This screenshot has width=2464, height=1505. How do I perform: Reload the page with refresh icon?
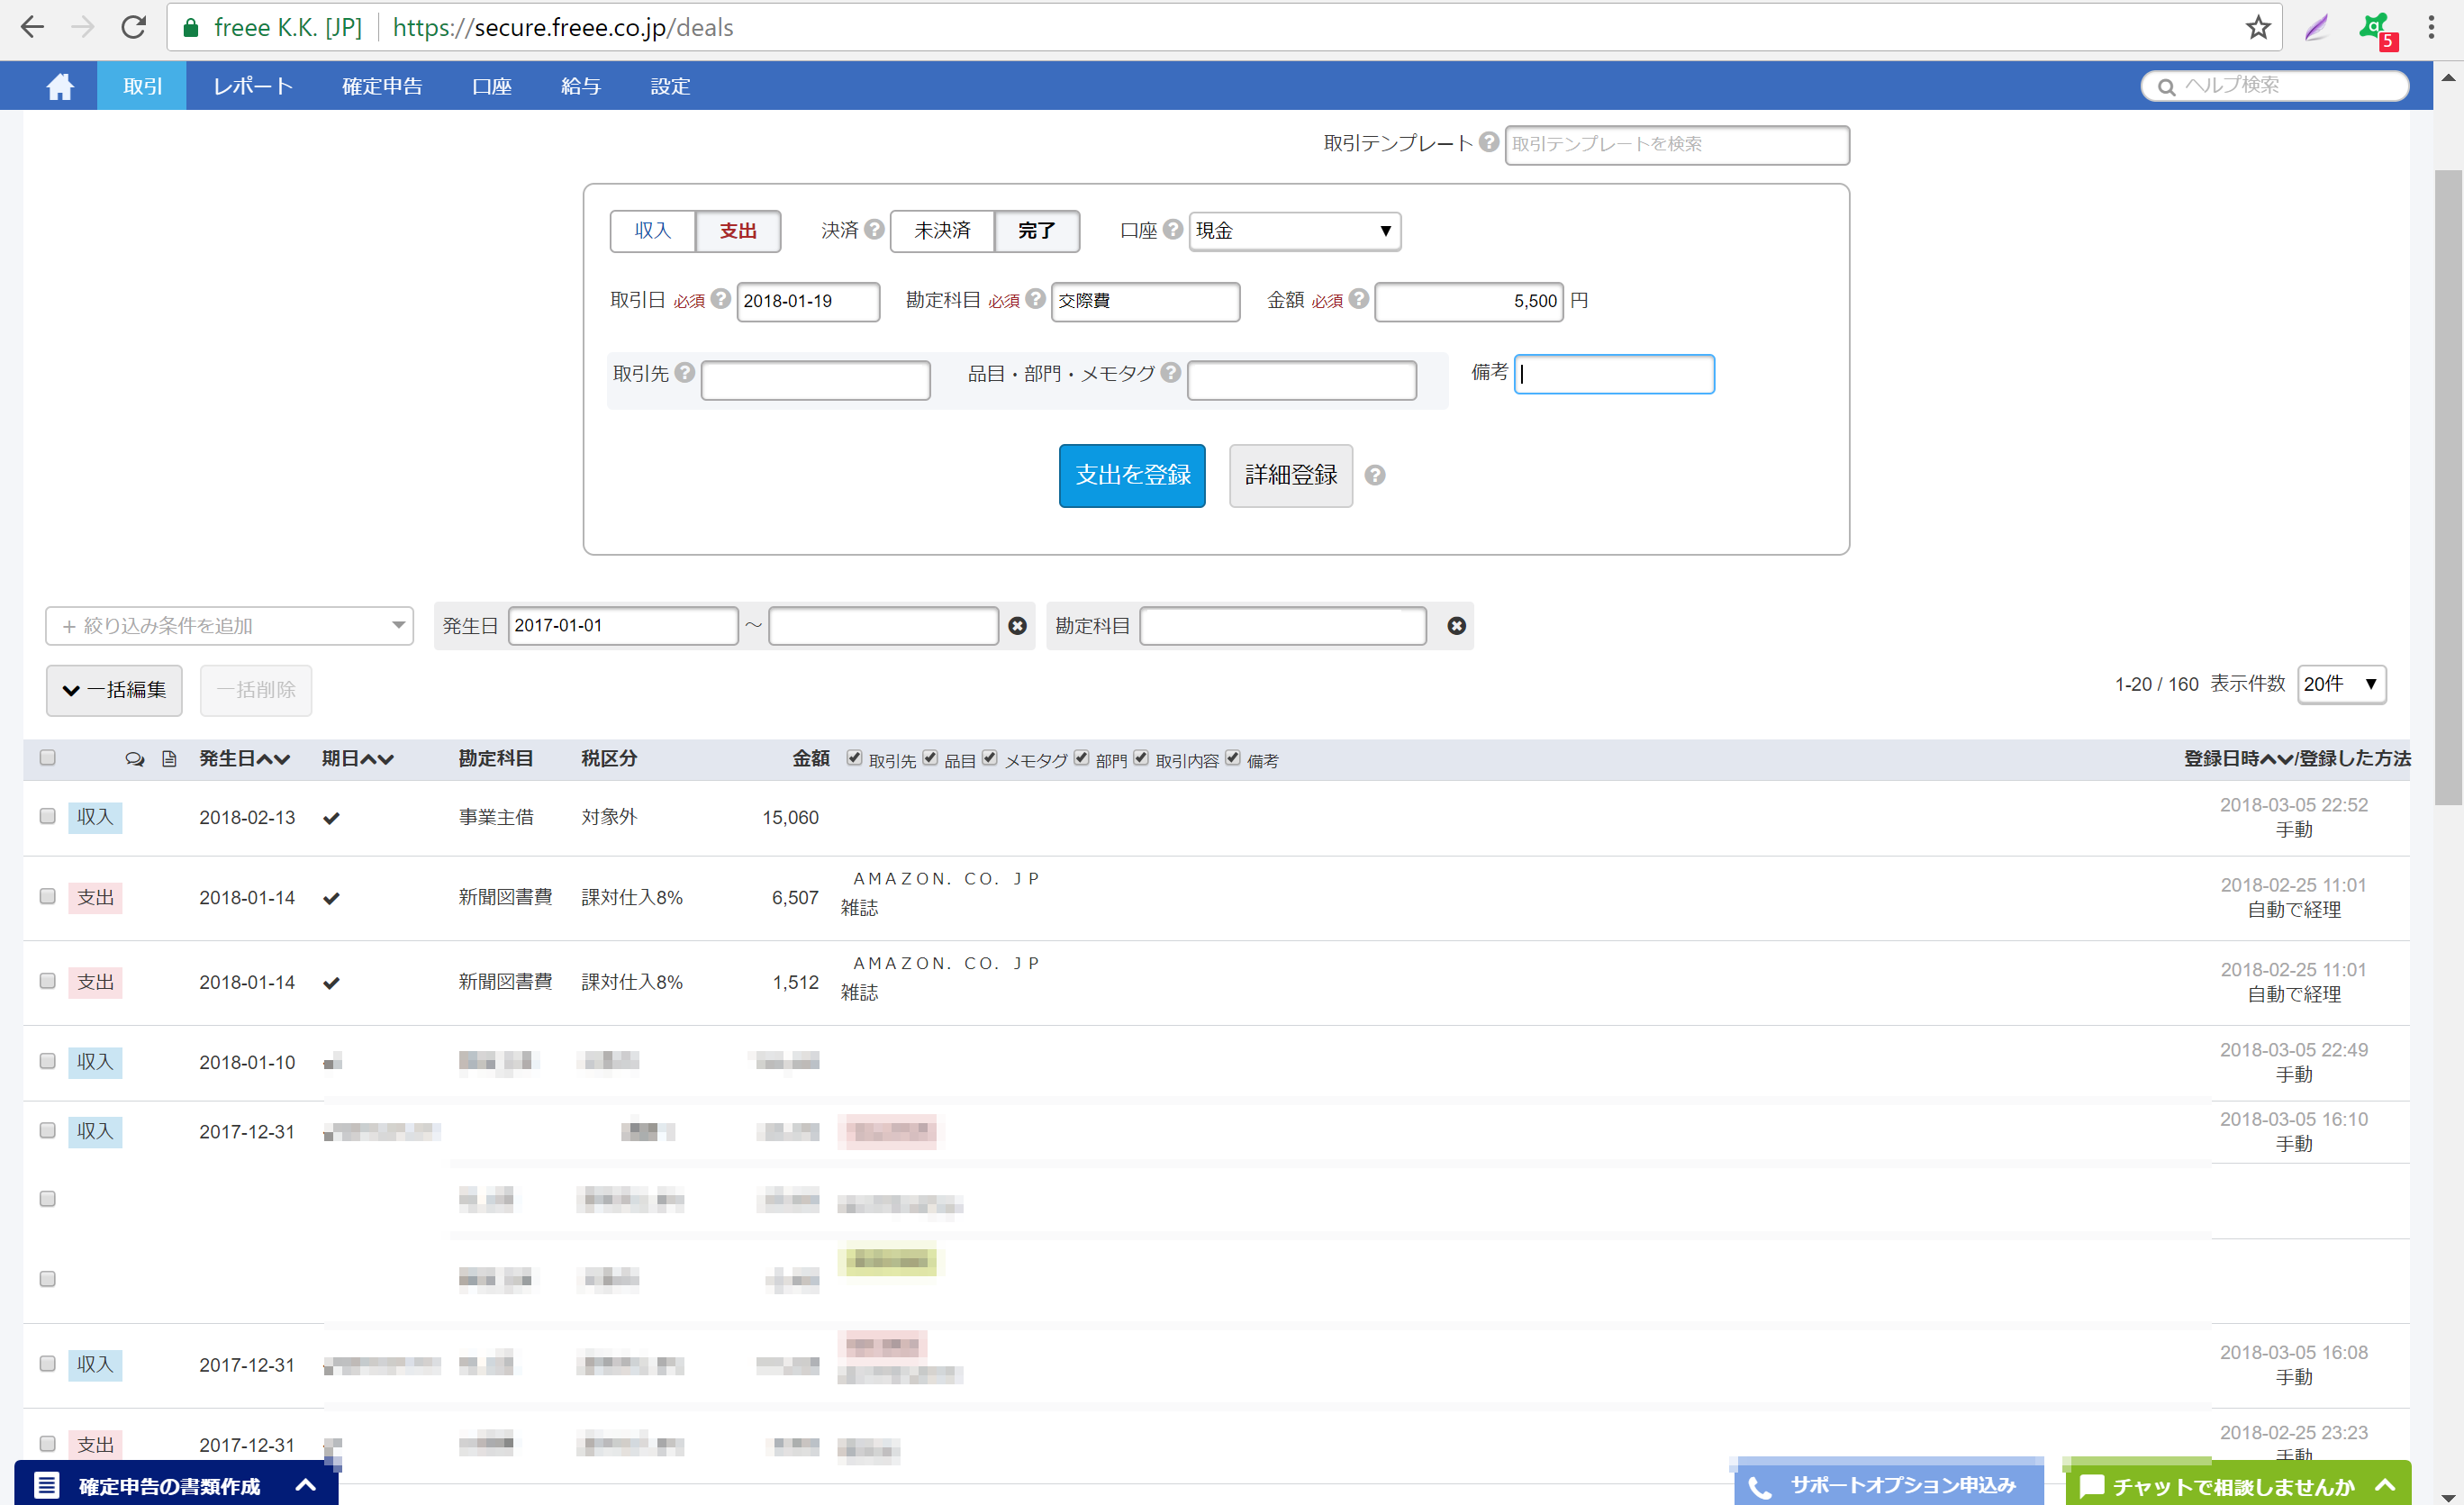point(134,27)
